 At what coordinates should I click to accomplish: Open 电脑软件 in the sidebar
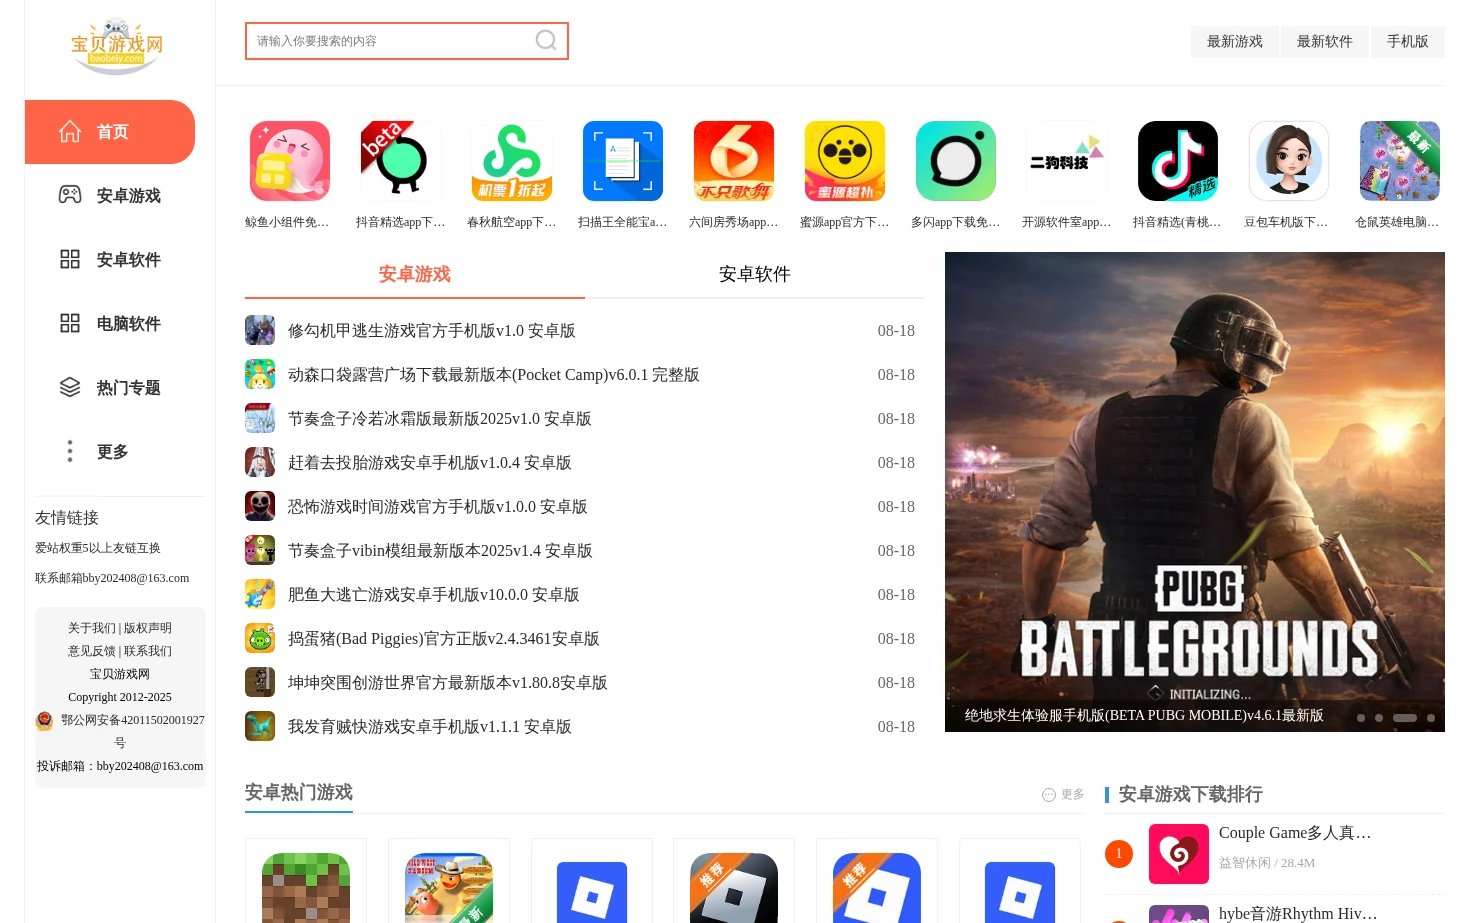coord(110,324)
